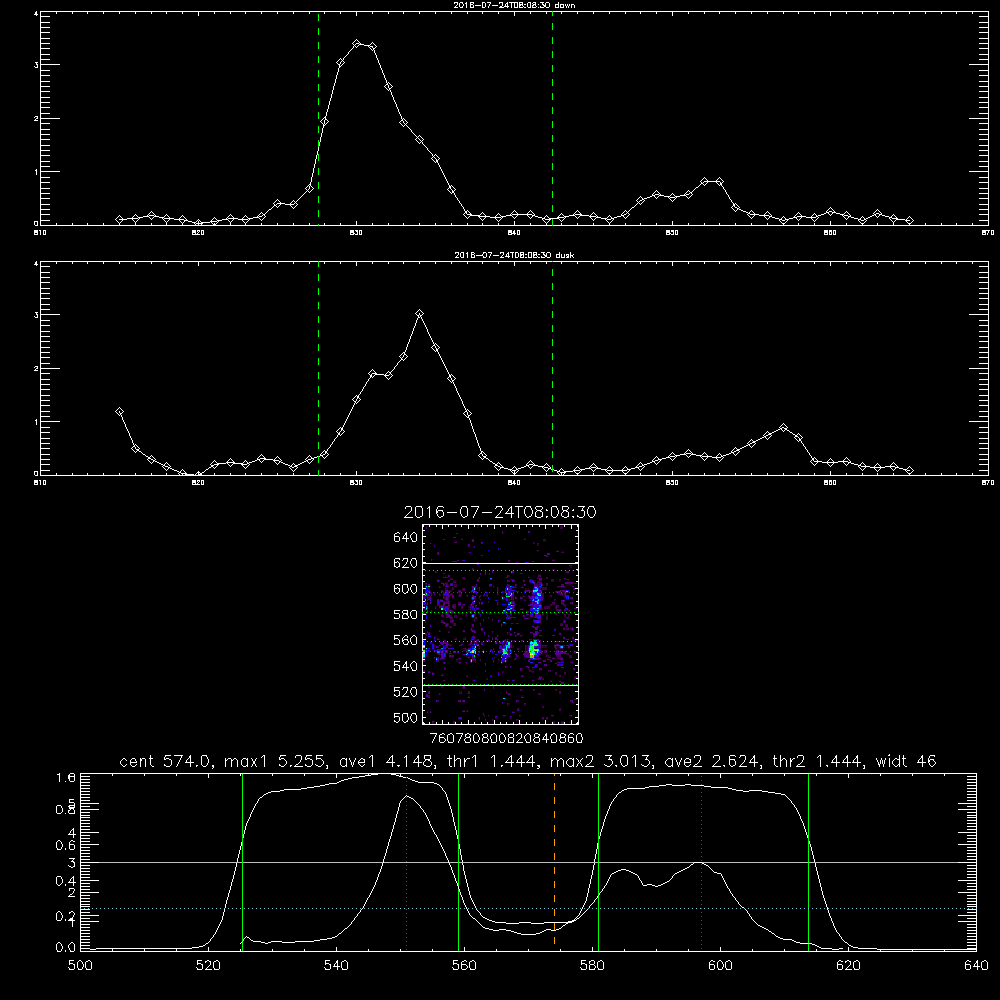This screenshot has height=1000, width=1000.
Task: Click spectrogram y-axis label 520
Action: pyautogui.click(x=405, y=692)
